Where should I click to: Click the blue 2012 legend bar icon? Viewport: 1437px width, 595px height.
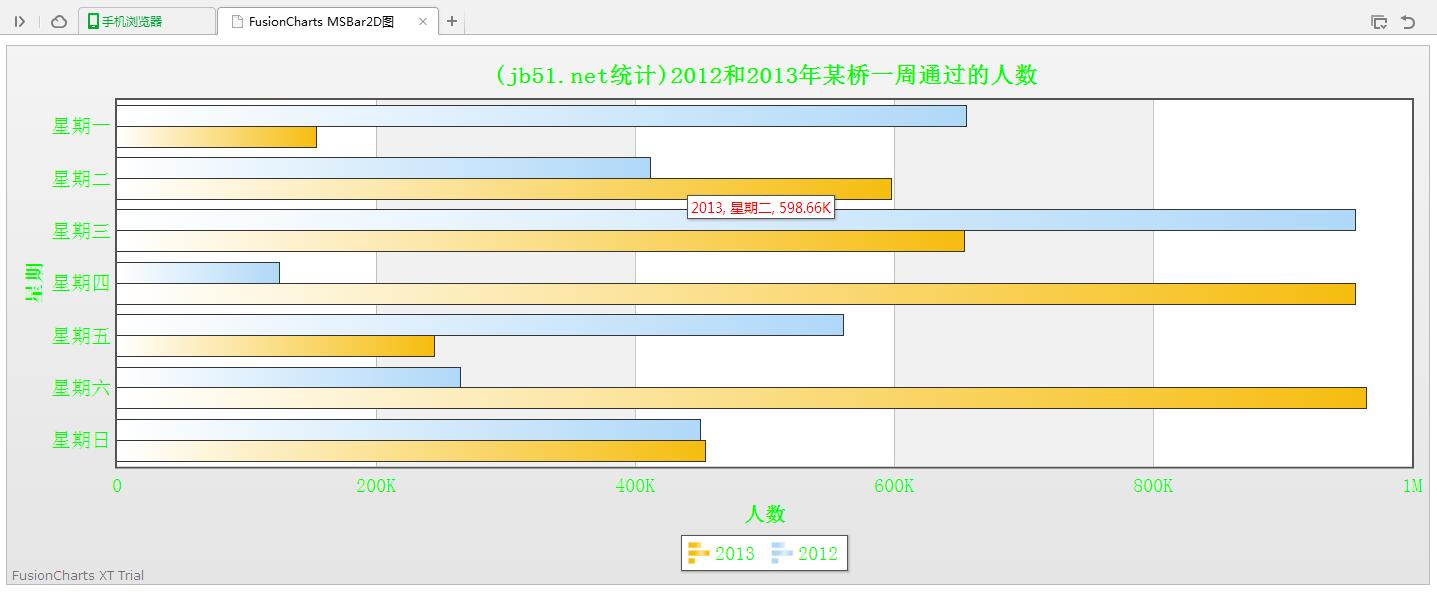781,553
